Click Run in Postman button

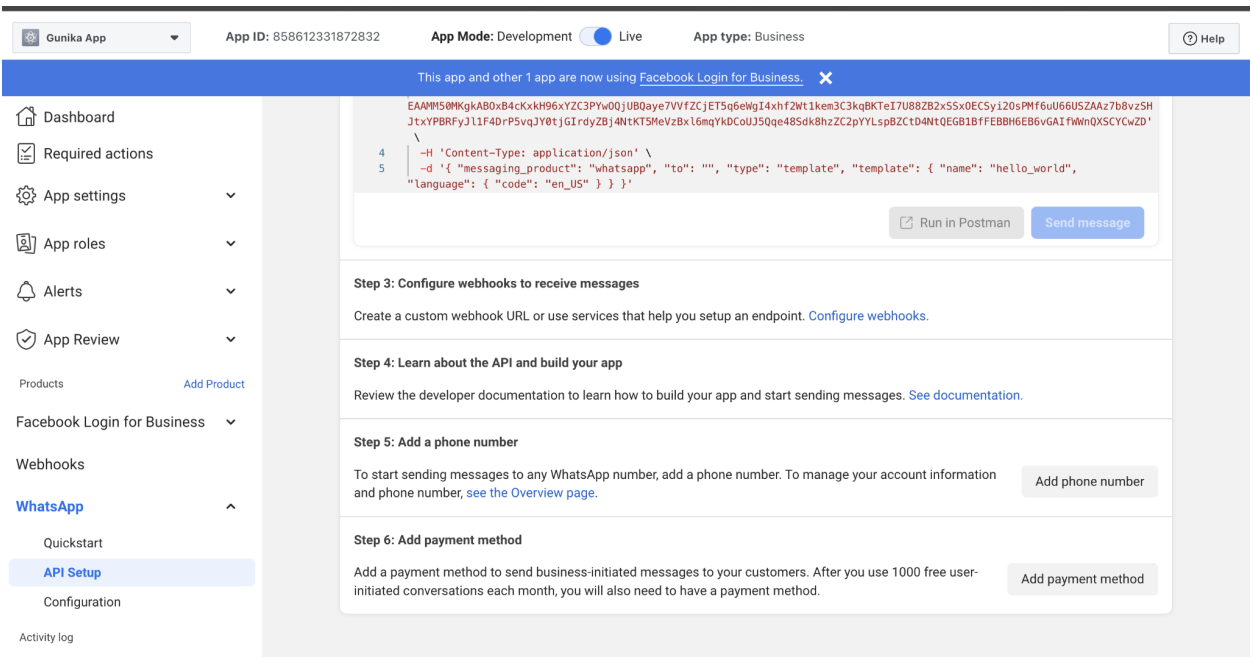[954, 223]
